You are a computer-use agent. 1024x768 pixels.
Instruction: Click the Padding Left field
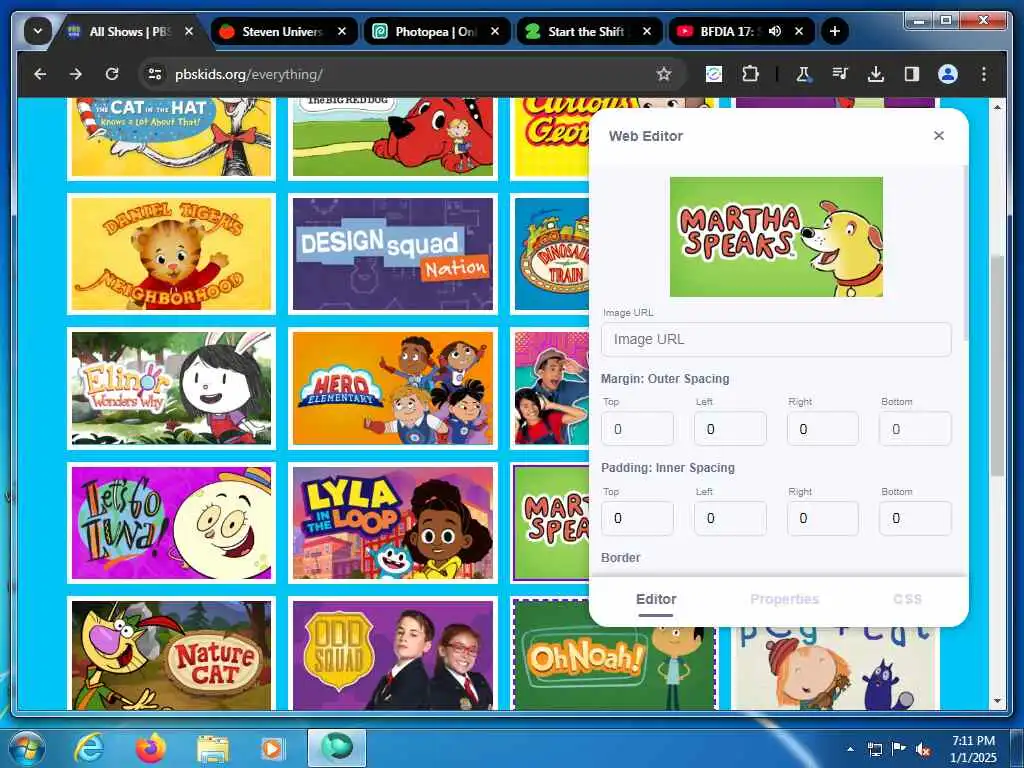point(730,519)
